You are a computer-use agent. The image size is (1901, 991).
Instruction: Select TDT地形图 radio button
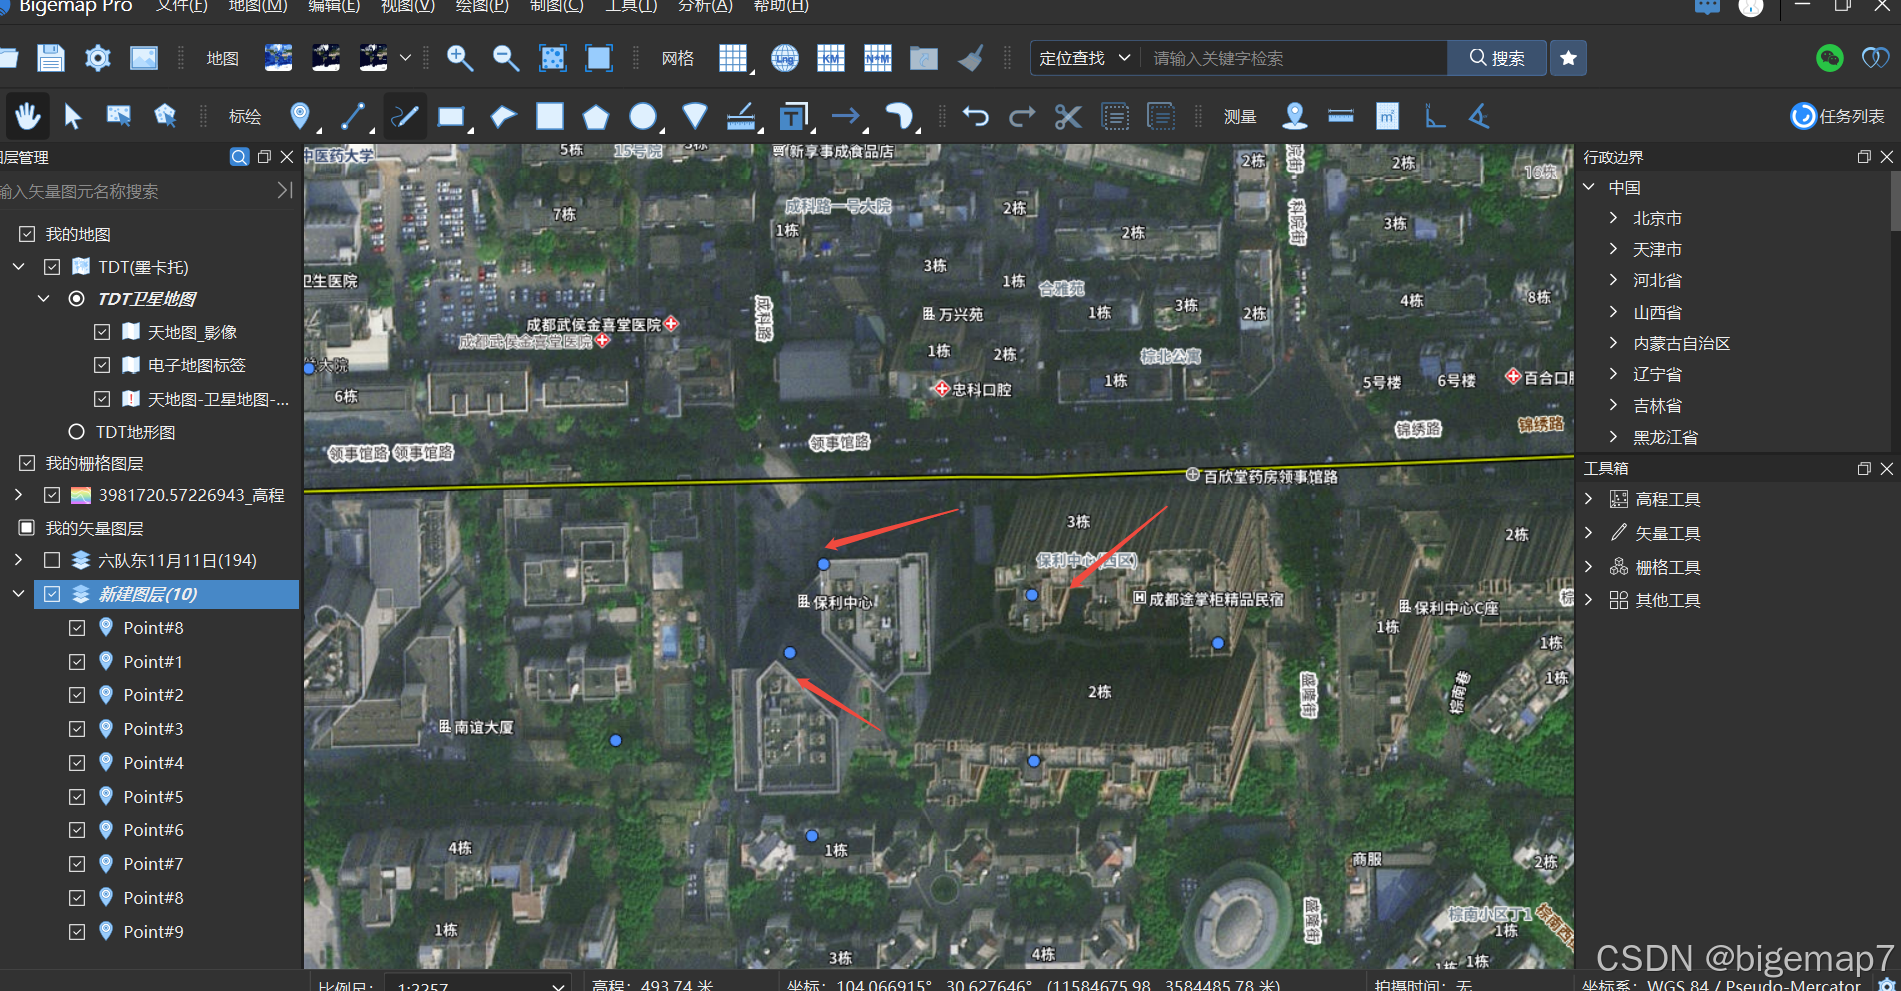pyautogui.click(x=76, y=432)
